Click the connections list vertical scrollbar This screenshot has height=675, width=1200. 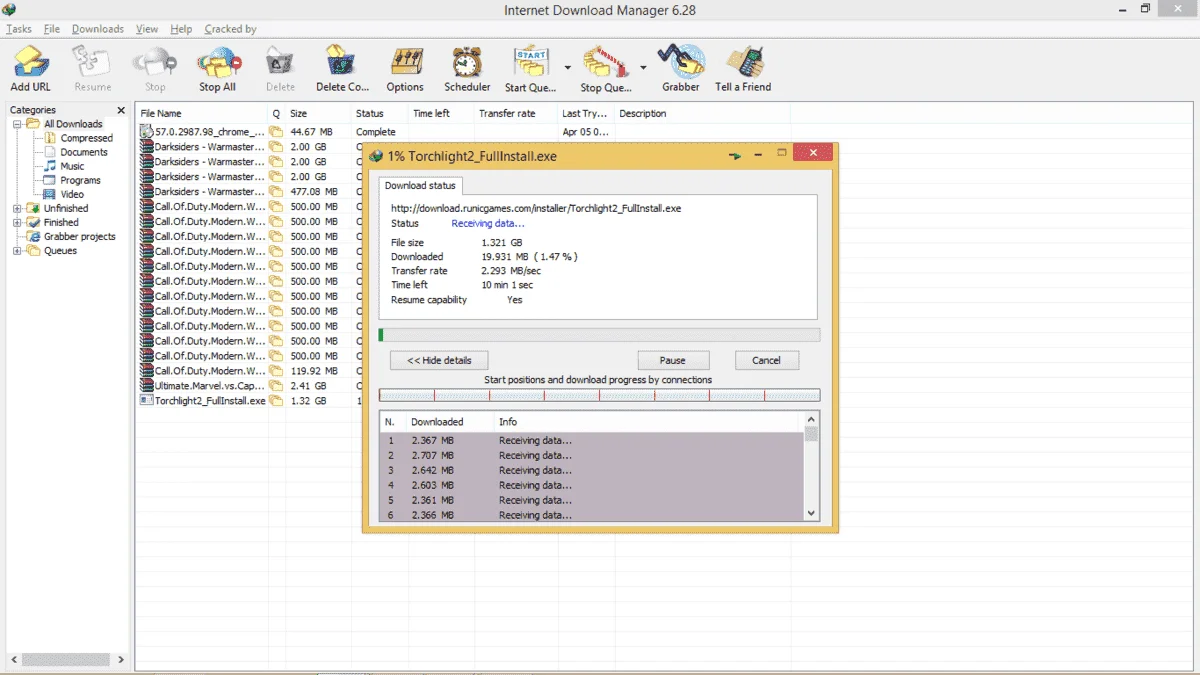pyautogui.click(x=811, y=466)
